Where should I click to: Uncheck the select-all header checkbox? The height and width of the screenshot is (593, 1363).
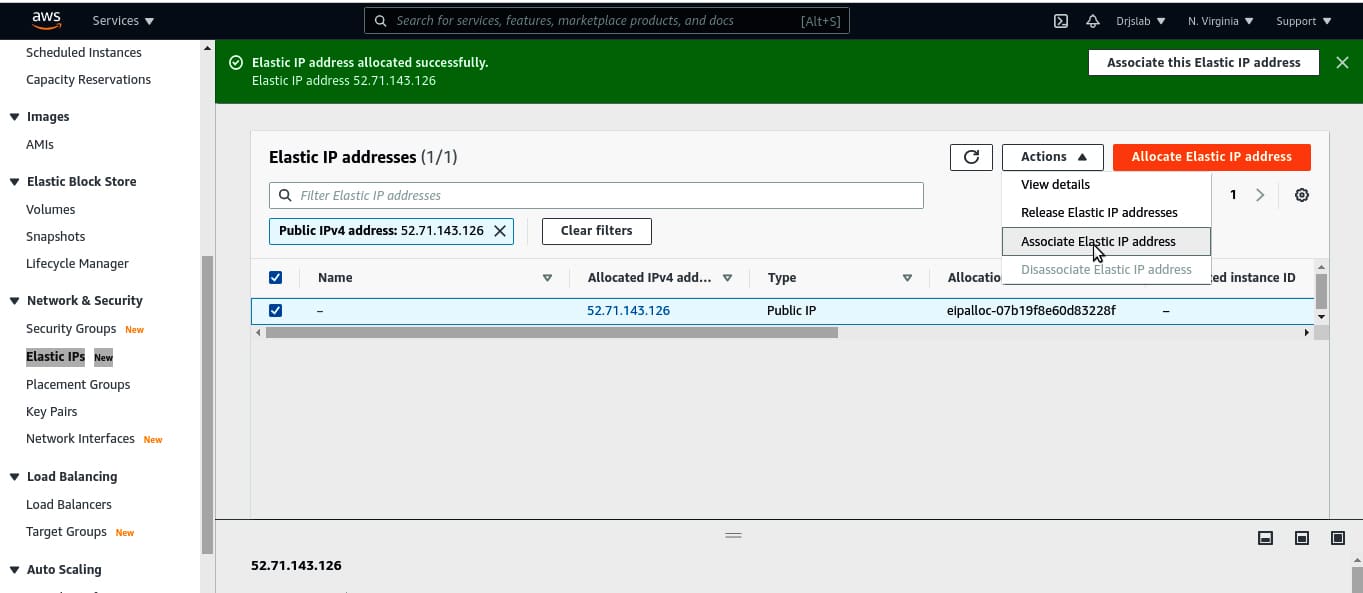click(x=276, y=278)
